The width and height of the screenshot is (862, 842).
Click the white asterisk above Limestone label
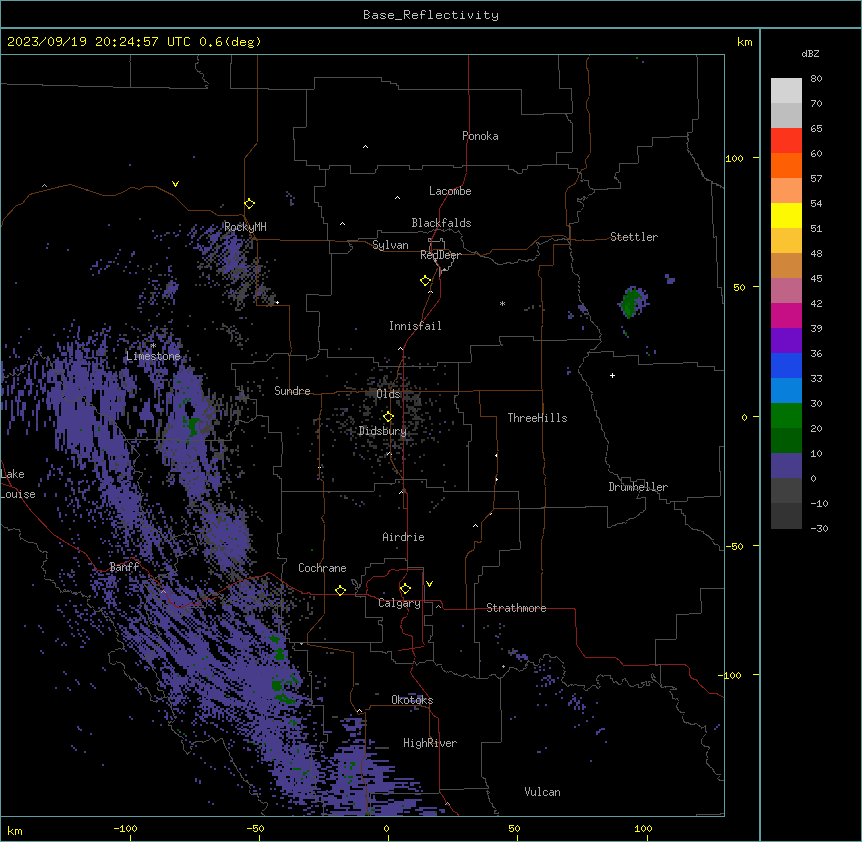tap(153, 346)
